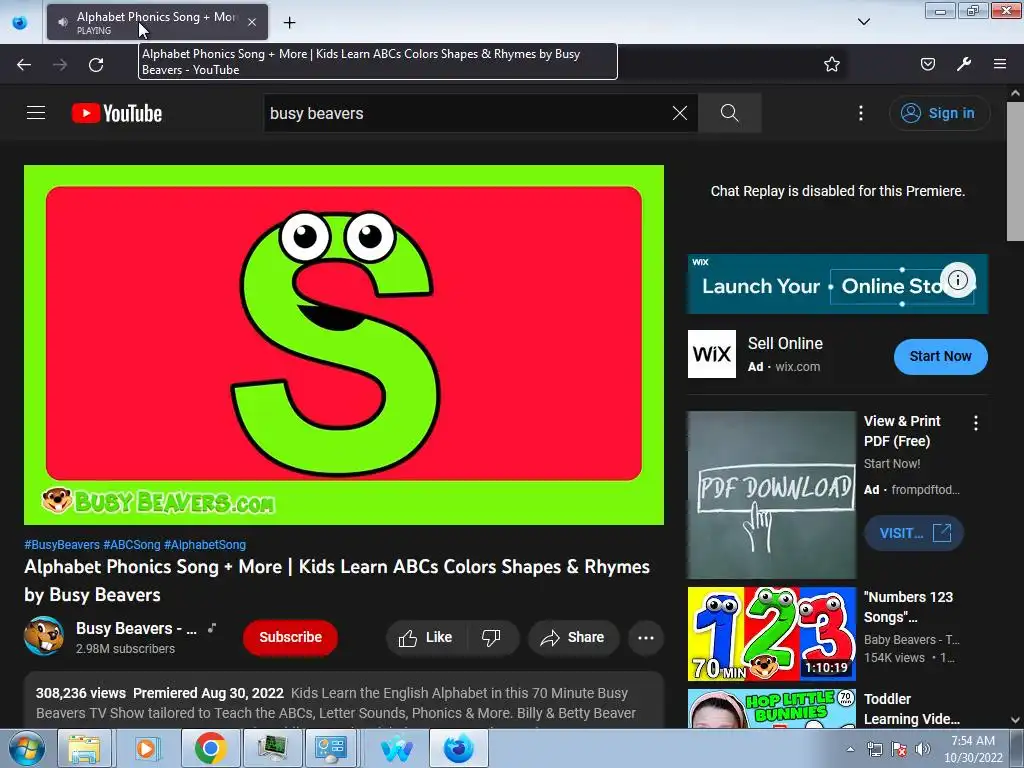Open the Firefox icon on taskbar
Image resolution: width=1024 pixels, height=768 pixels.
pyautogui.click(x=458, y=748)
